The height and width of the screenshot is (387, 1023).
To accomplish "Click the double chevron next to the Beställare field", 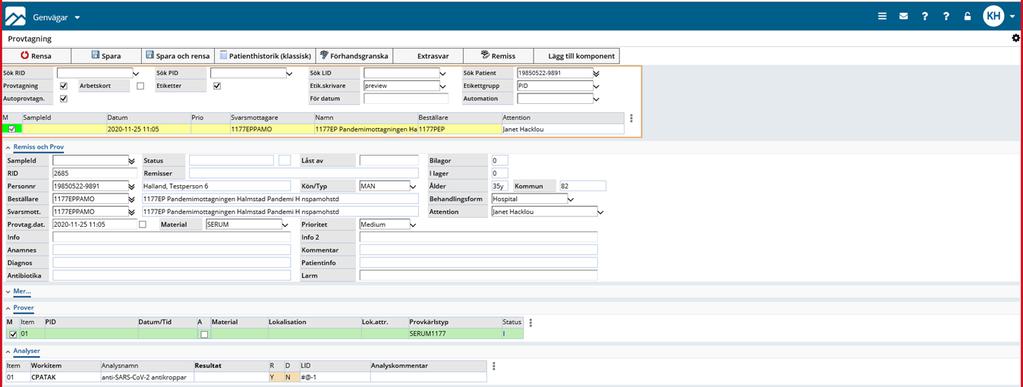I will pos(131,199).
